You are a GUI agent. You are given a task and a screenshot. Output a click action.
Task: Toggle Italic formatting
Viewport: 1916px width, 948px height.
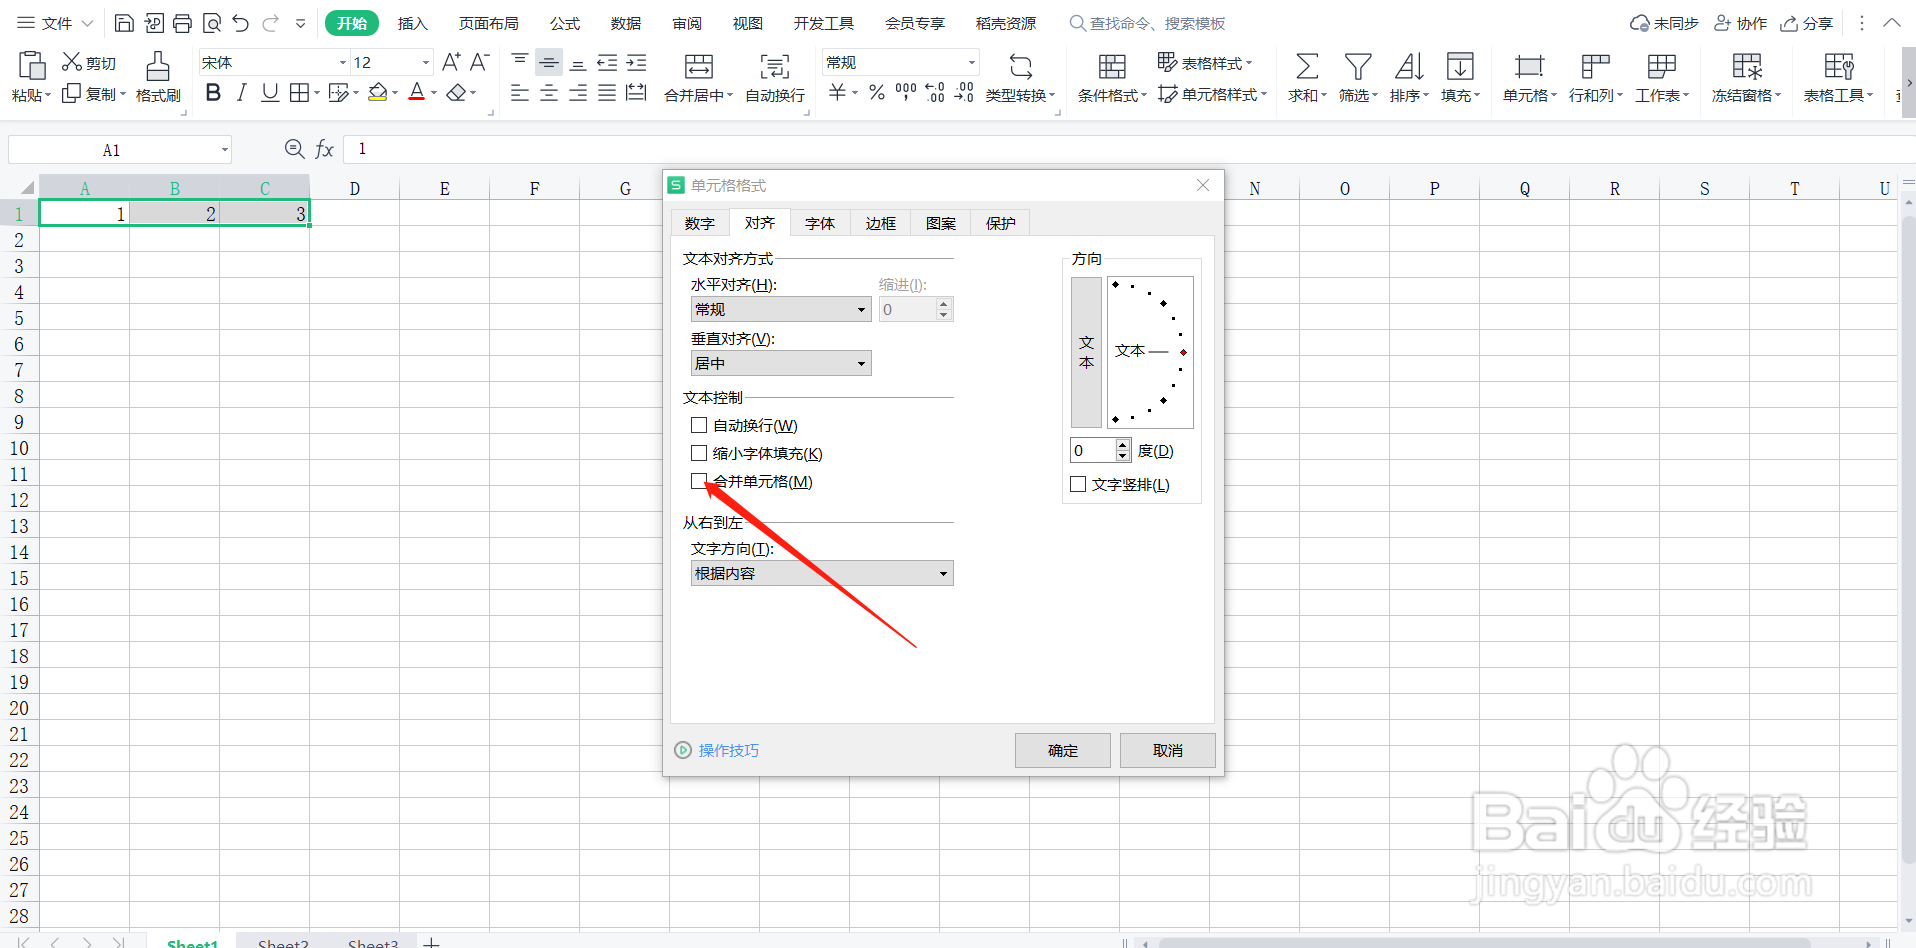[x=241, y=93]
